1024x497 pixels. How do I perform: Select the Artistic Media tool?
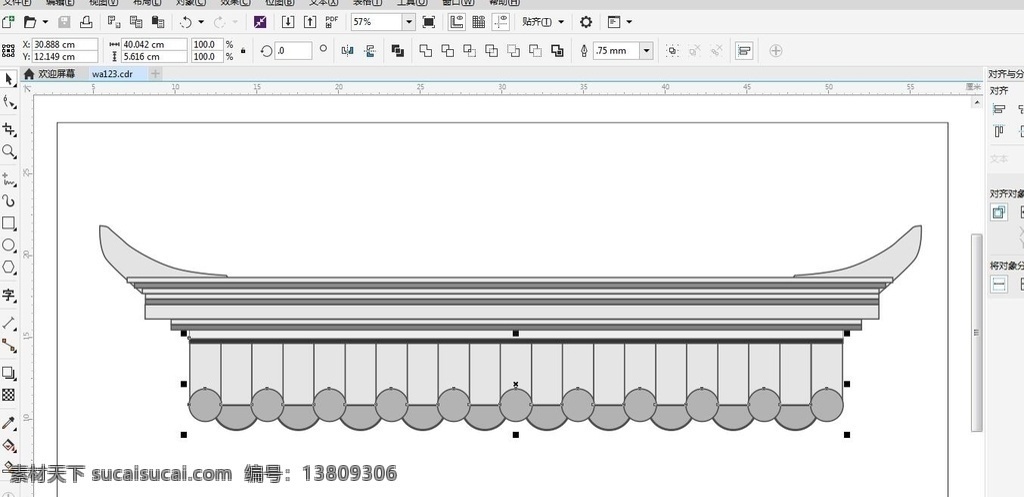[8, 200]
